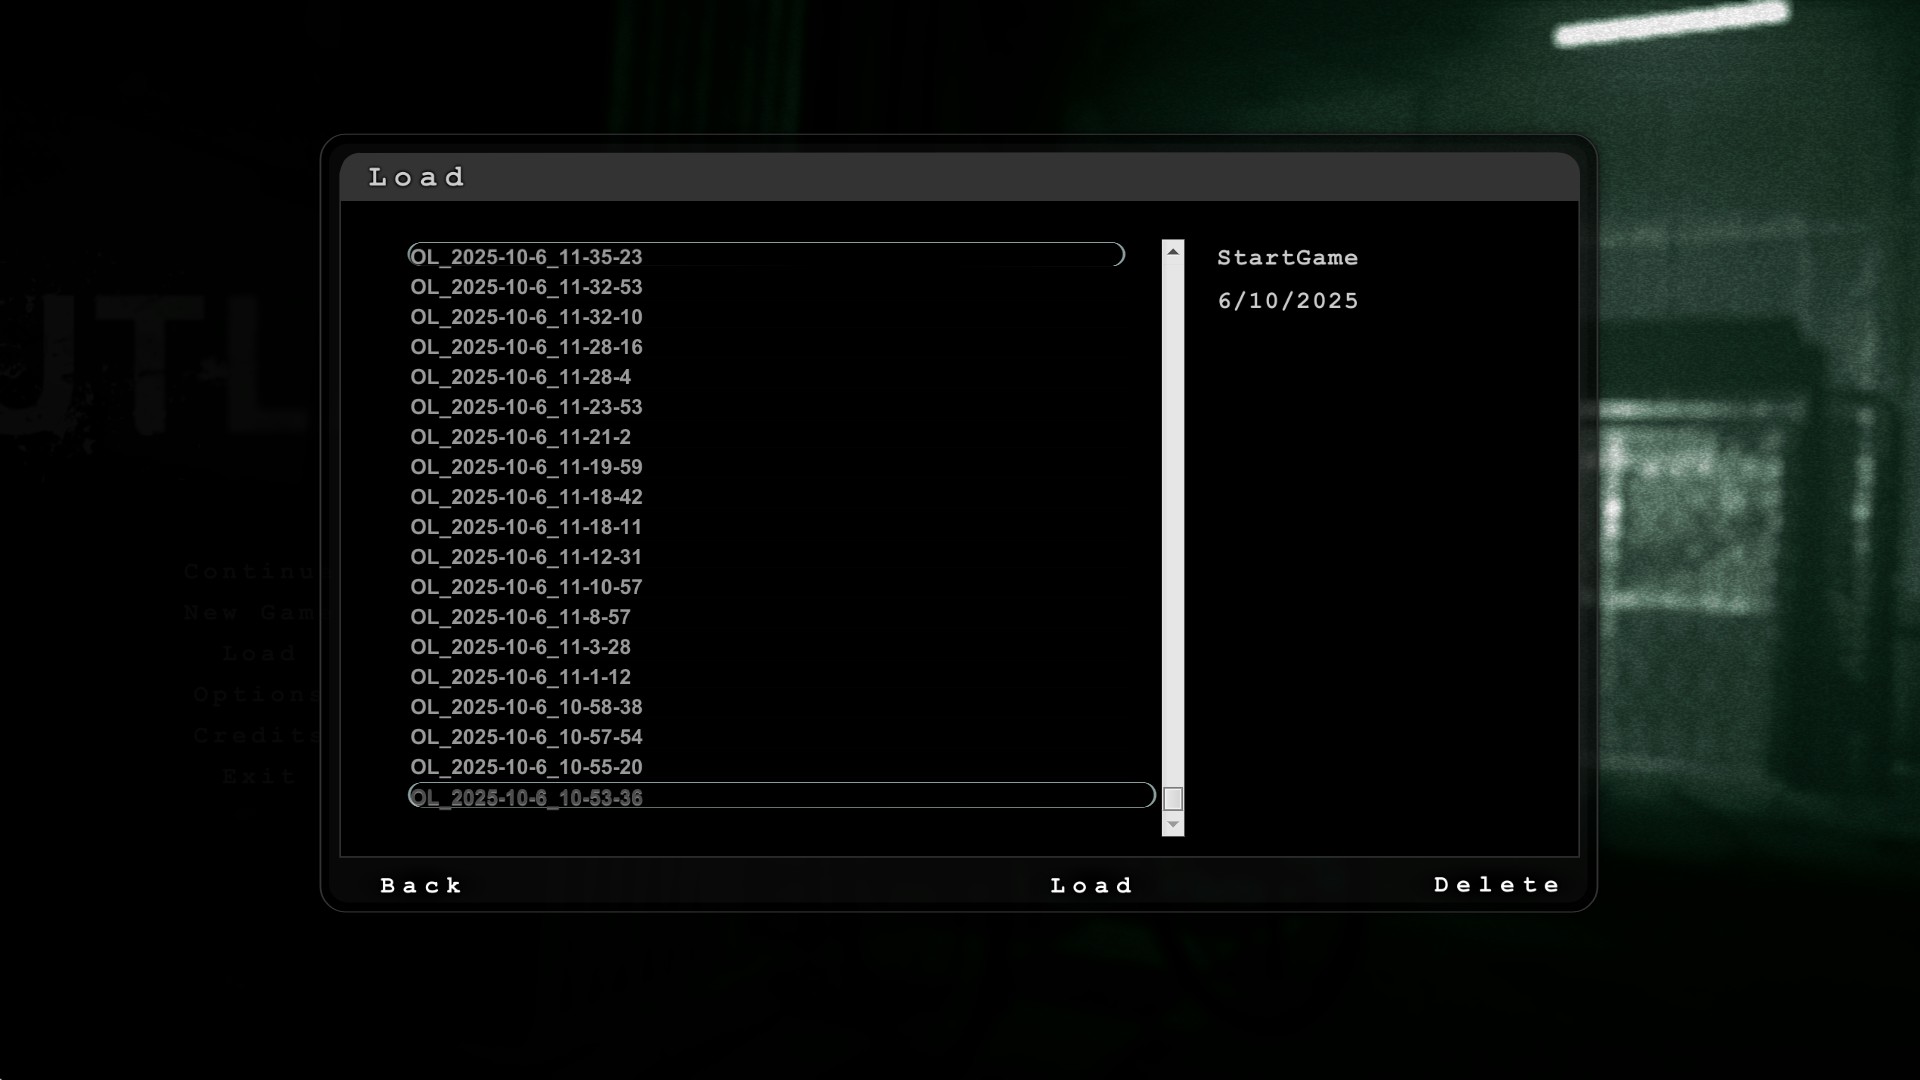Image resolution: width=1920 pixels, height=1080 pixels.
Task: Select save OL_2025-10-6_11-19-59
Action: click(526, 467)
